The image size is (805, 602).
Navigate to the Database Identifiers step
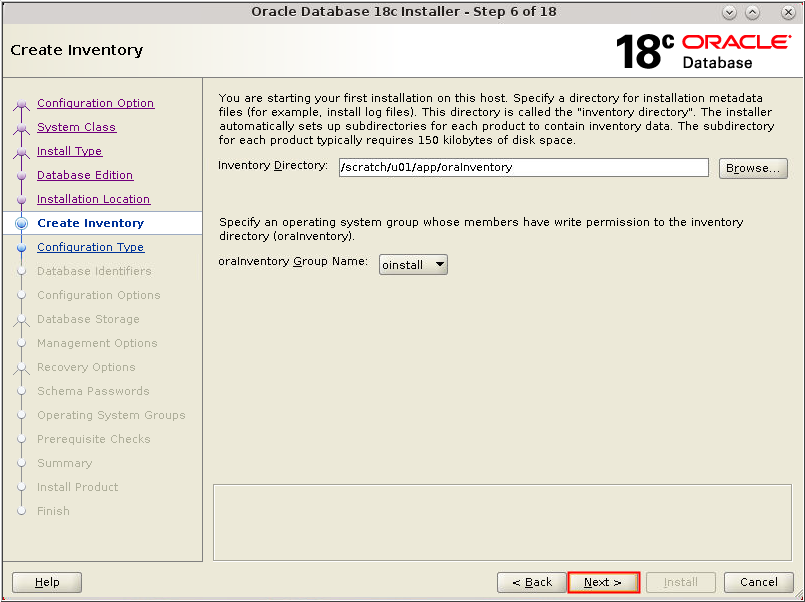click(94, 271)
